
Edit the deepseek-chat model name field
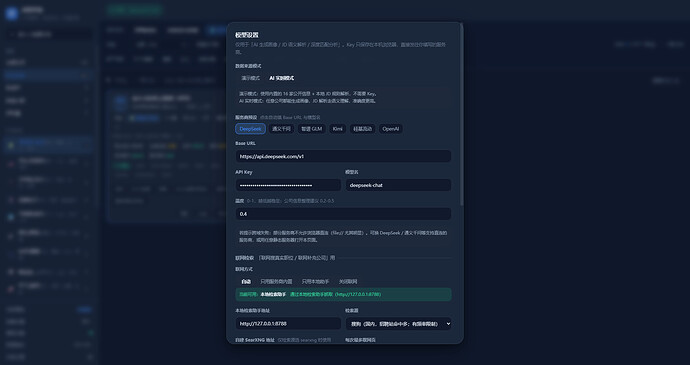(x=398, y=185)
